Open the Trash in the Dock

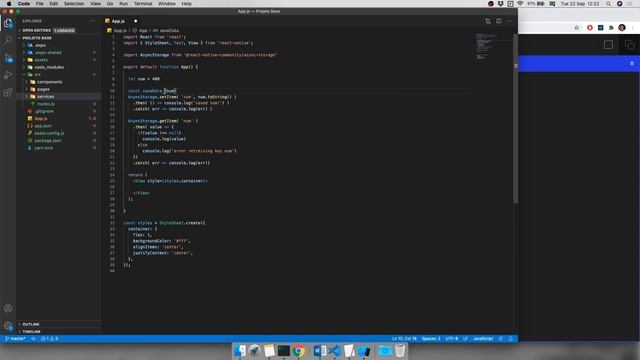400,351
